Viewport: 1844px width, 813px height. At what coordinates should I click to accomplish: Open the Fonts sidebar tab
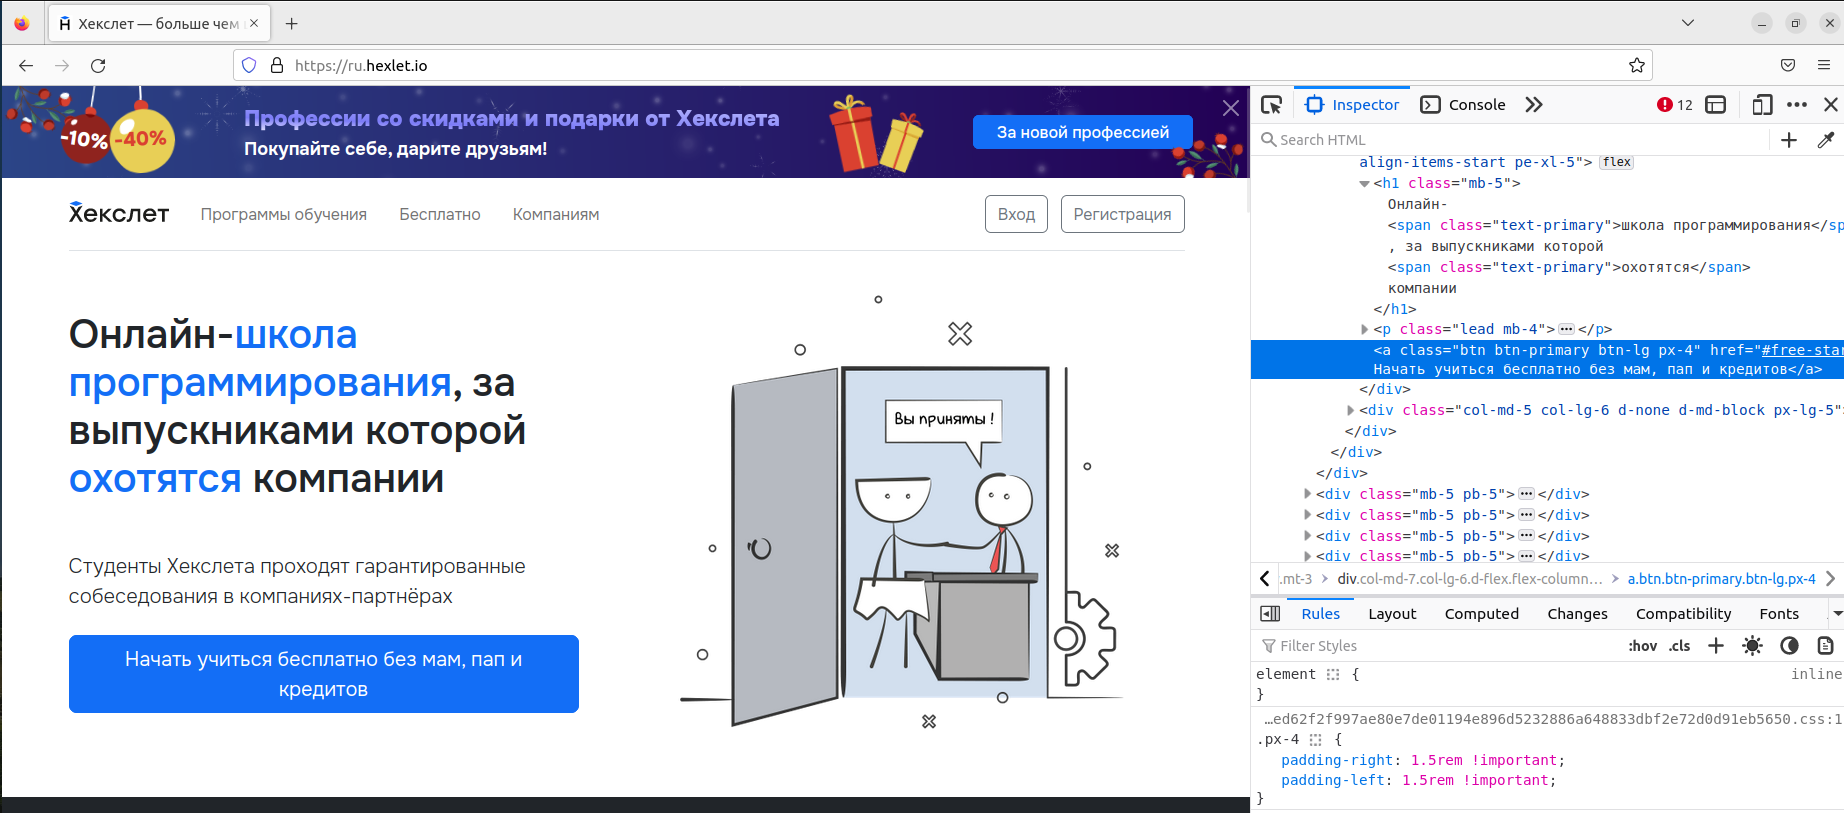coord(1779,614)
